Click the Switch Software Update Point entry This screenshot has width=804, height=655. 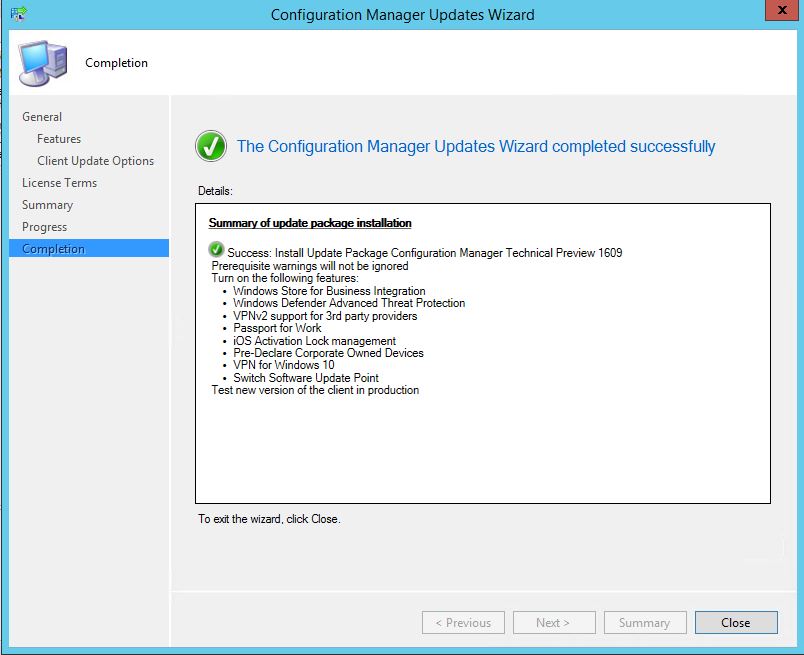point(305,378)
